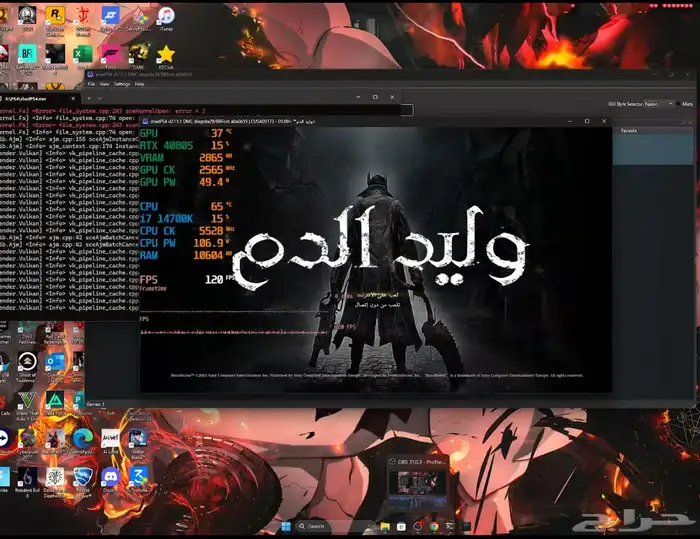Screen dimensions: 700x539
Task: Launch Ghost of Tsushima desktop shortcut
Action: pos(27,362)
